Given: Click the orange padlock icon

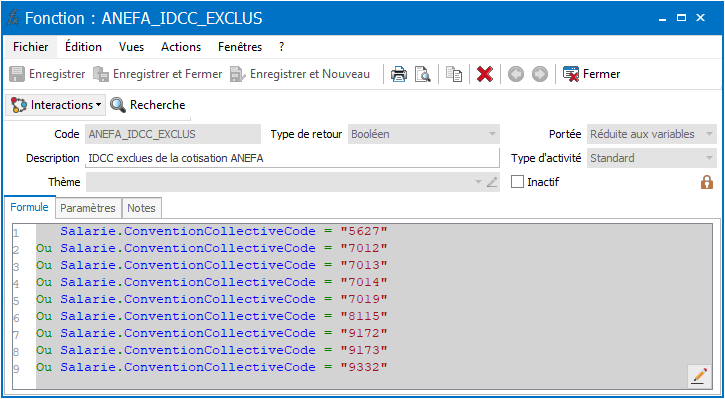Looking at the screenshot, I should pos(707,182).
